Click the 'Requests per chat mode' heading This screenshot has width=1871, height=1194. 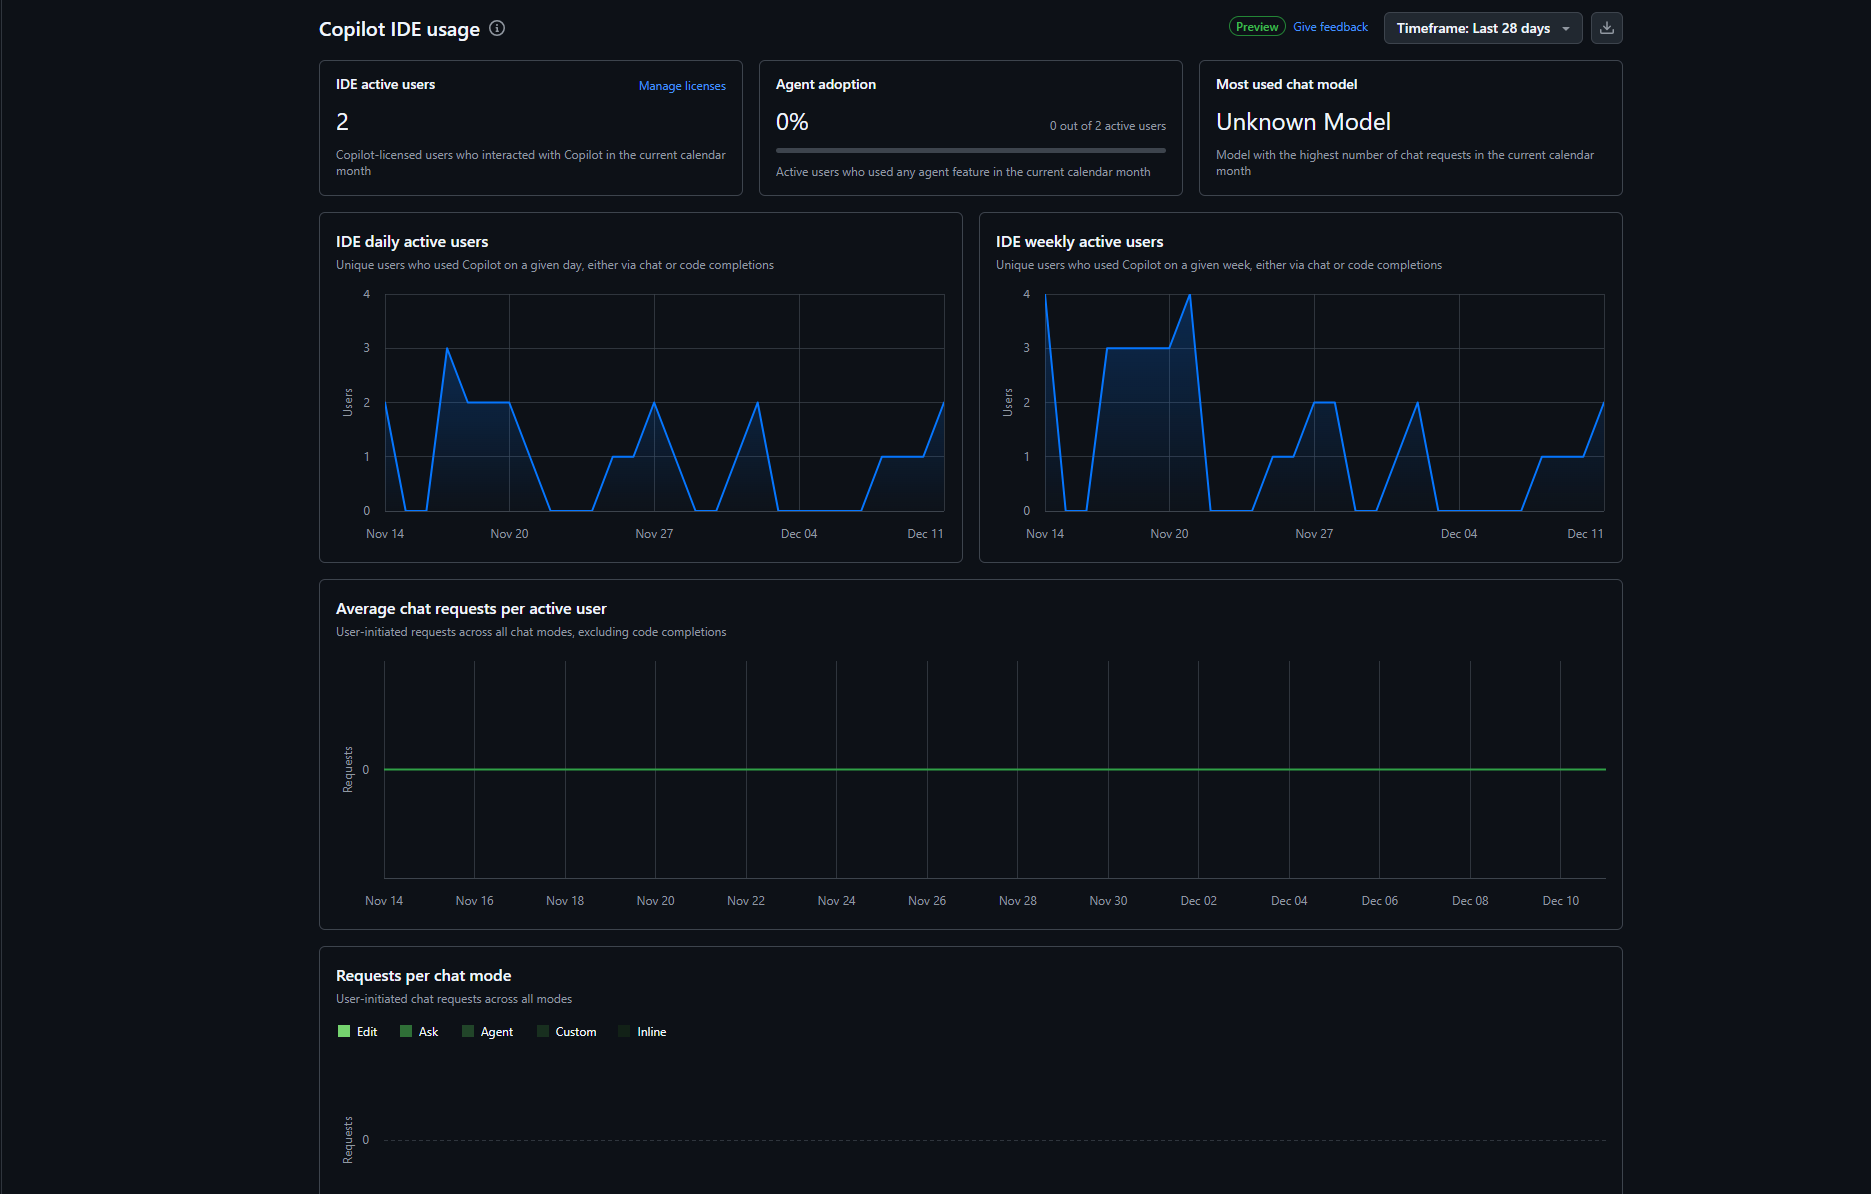(423, 976)
